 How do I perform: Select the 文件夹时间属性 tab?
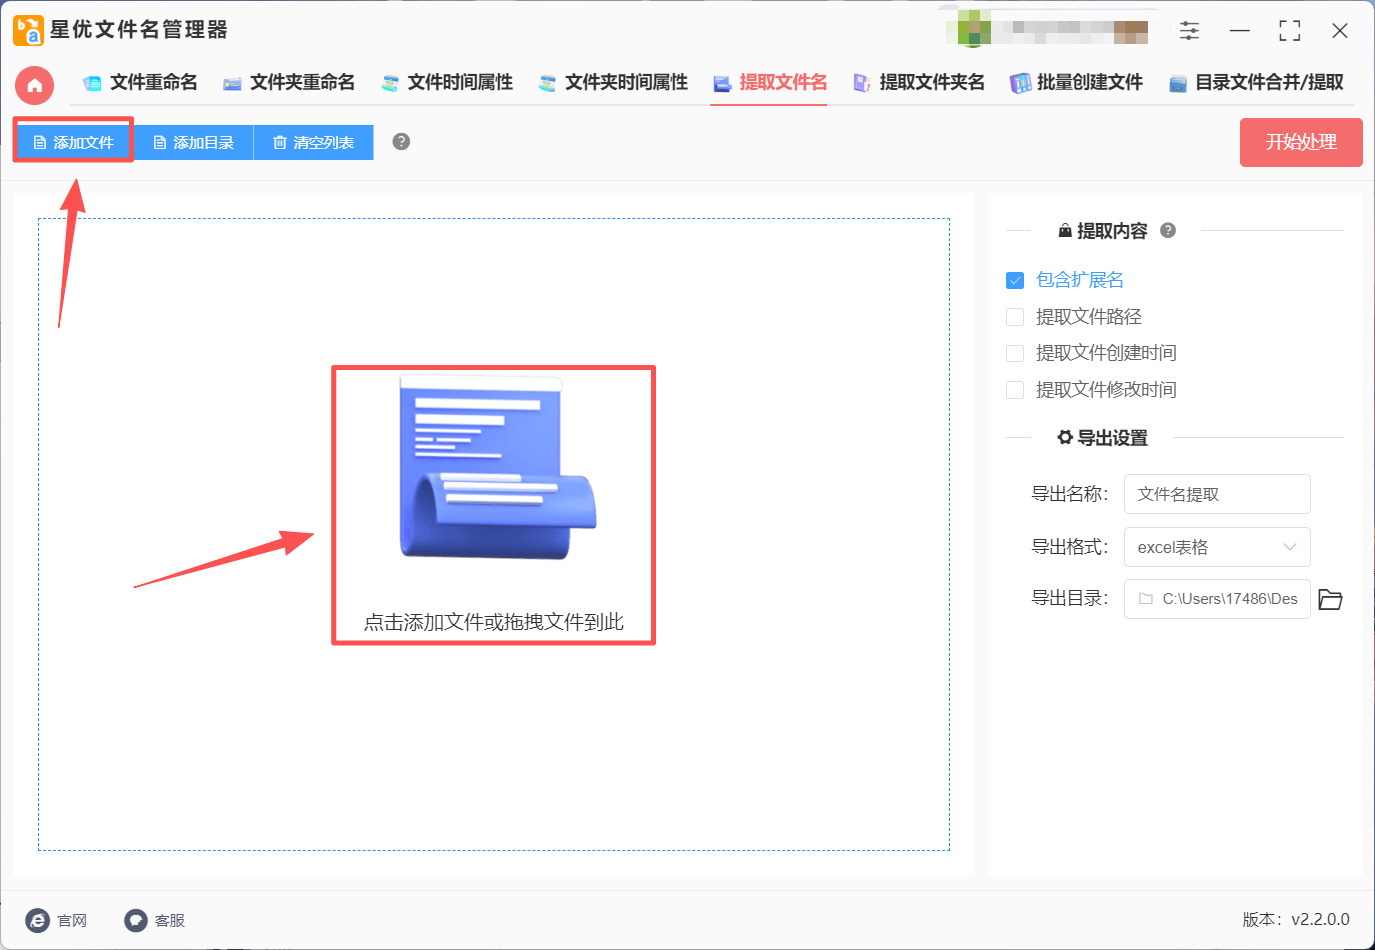[x=613, y=83]
